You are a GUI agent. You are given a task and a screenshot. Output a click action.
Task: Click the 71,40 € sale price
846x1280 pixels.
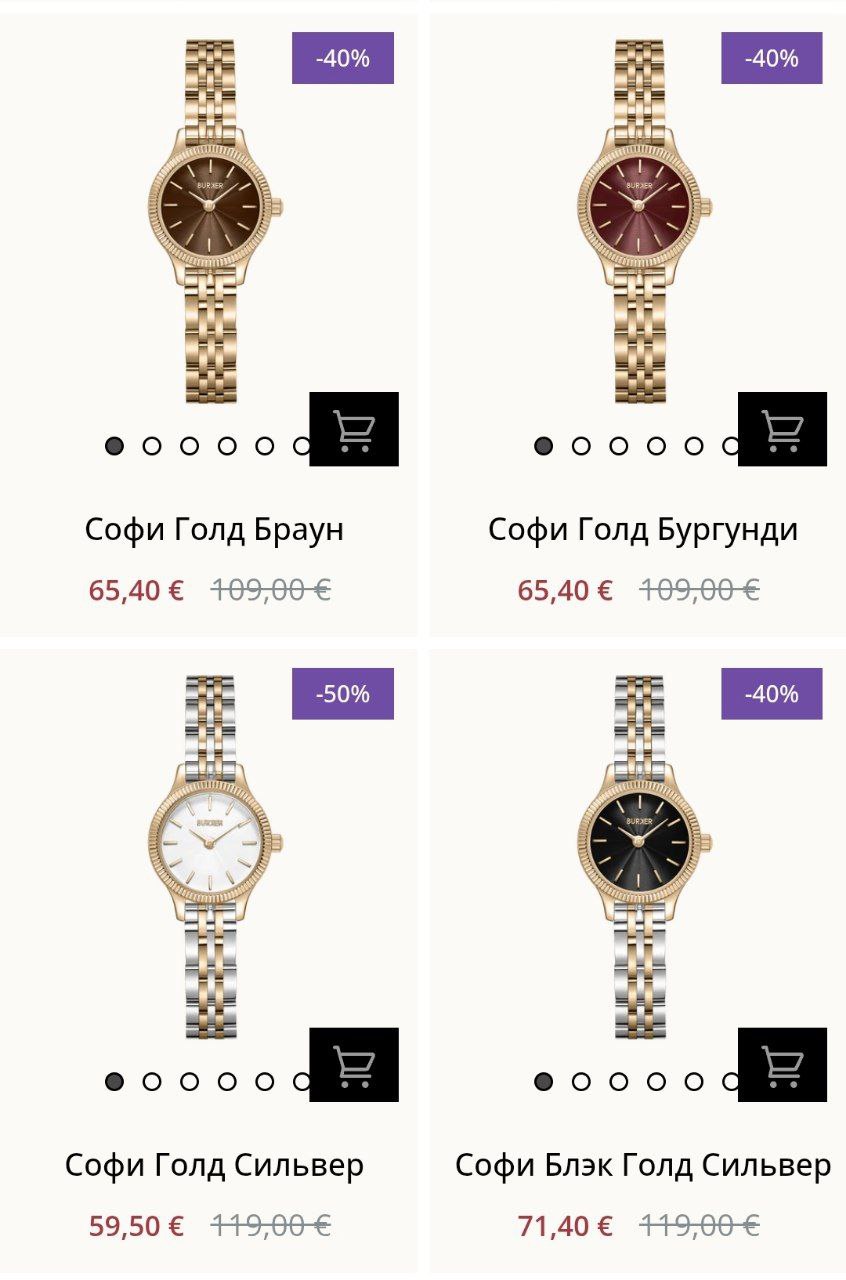pos(565,1226)
